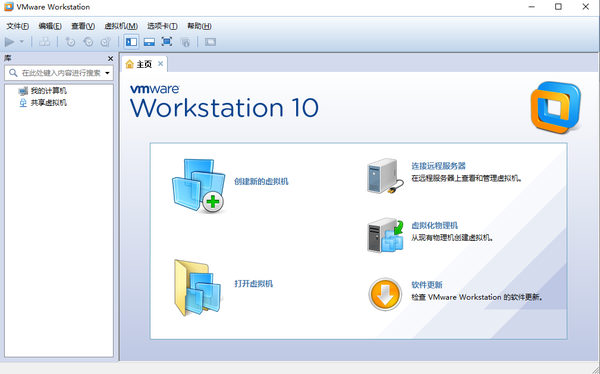This screenshot has height=374, width=600.
Task: Close the 库 library panel
Action: (x=110, y=59)
